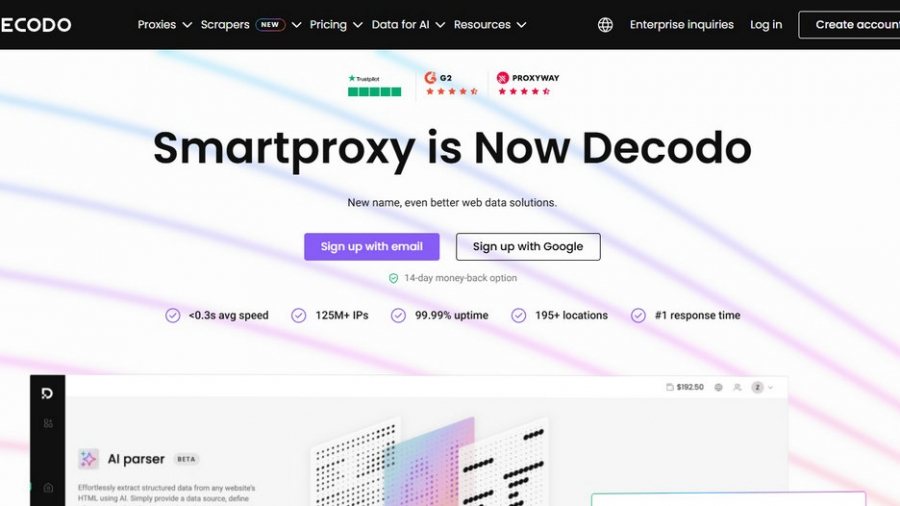Expand the Scrapers menu chevron
The image size is (900, 506).
[x=296, y=25]
